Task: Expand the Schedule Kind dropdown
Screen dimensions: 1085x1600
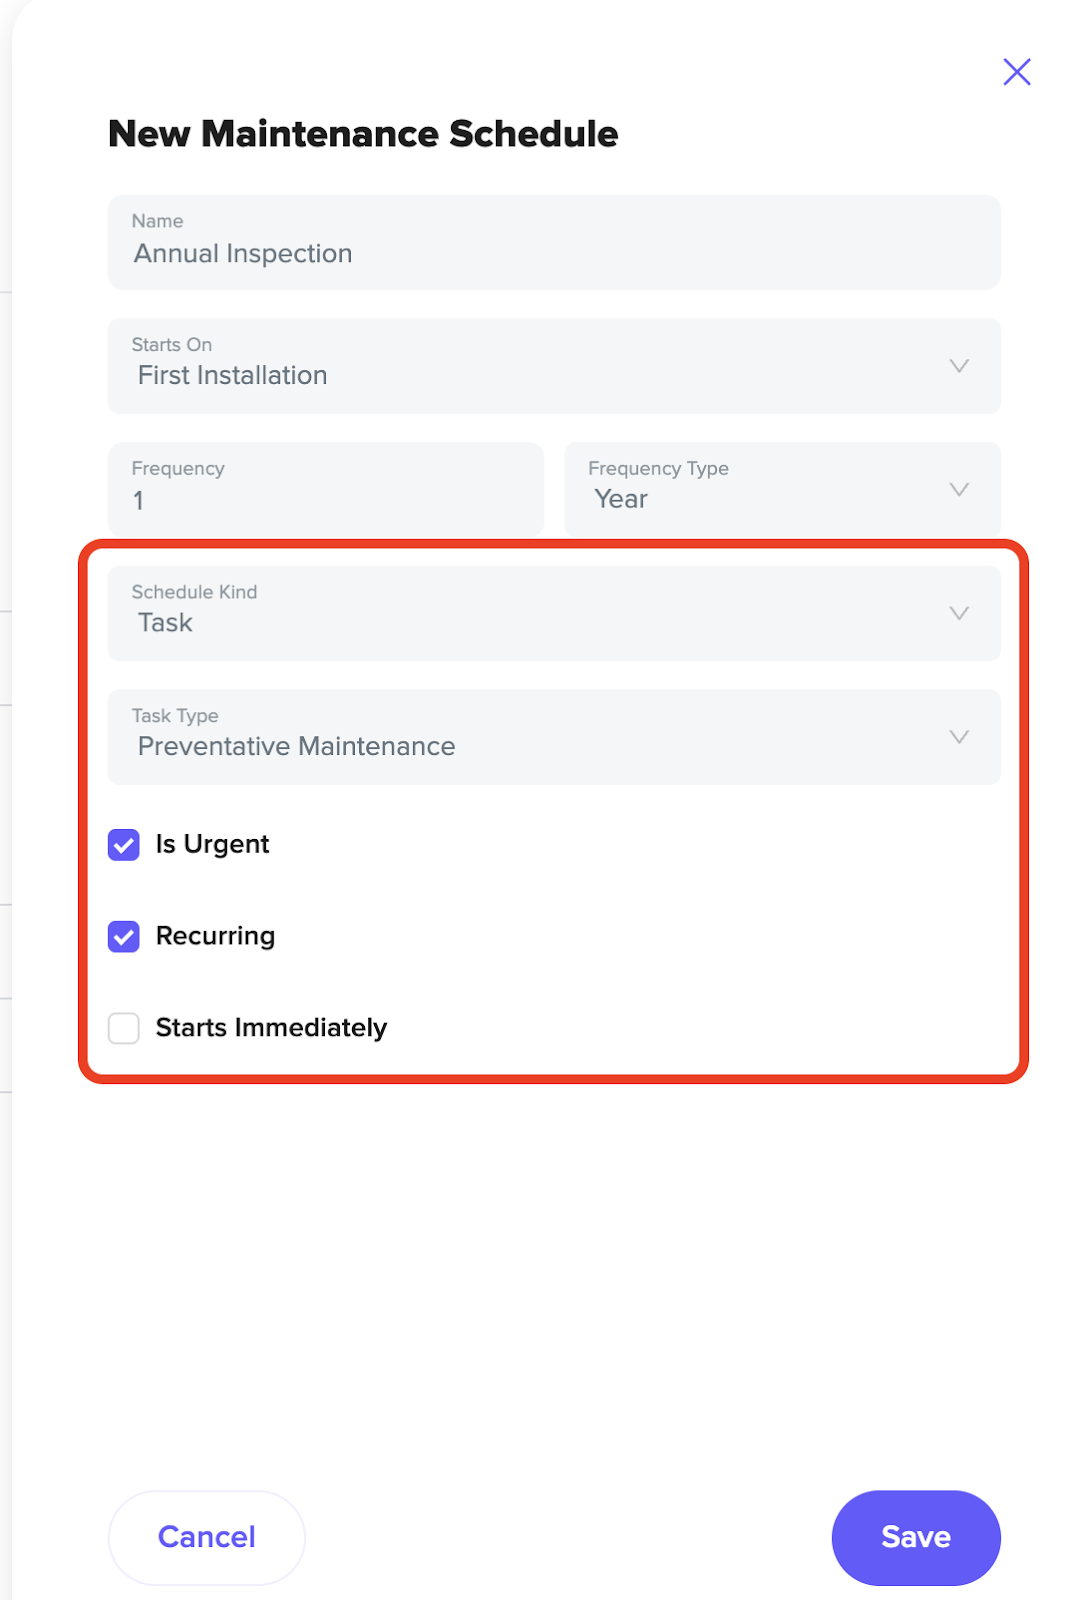Action: (x=554, y=613)
